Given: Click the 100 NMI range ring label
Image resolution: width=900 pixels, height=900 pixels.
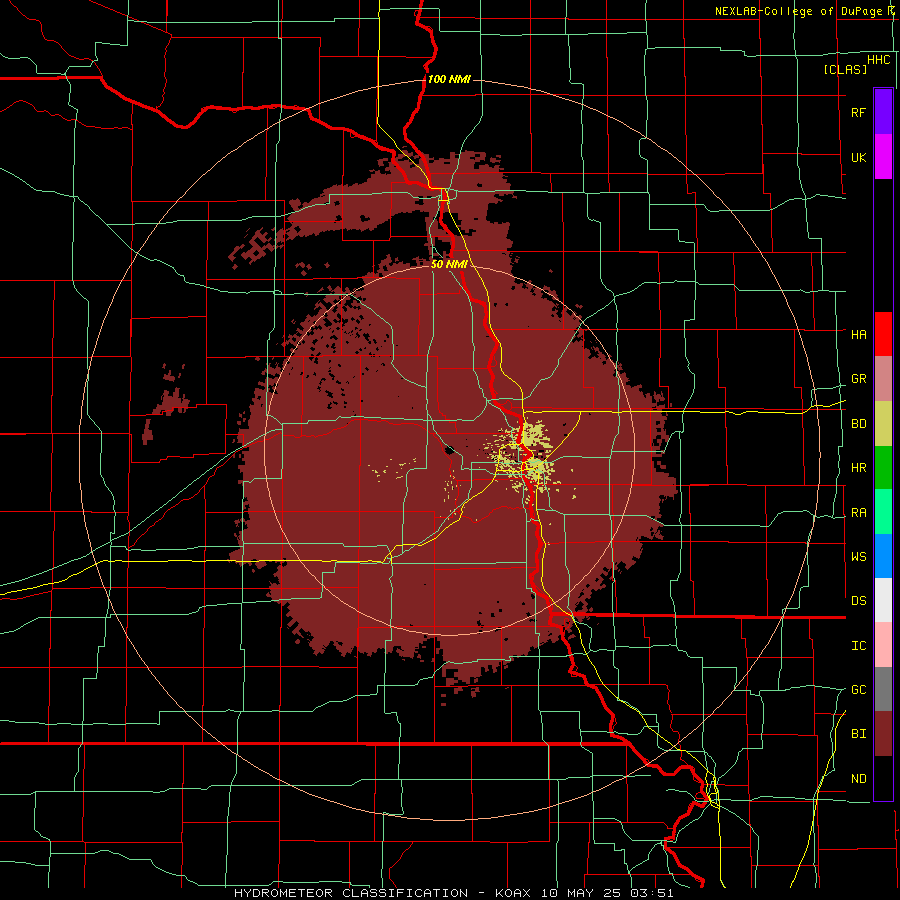Looking at the screenshot, I should (449, 79).
